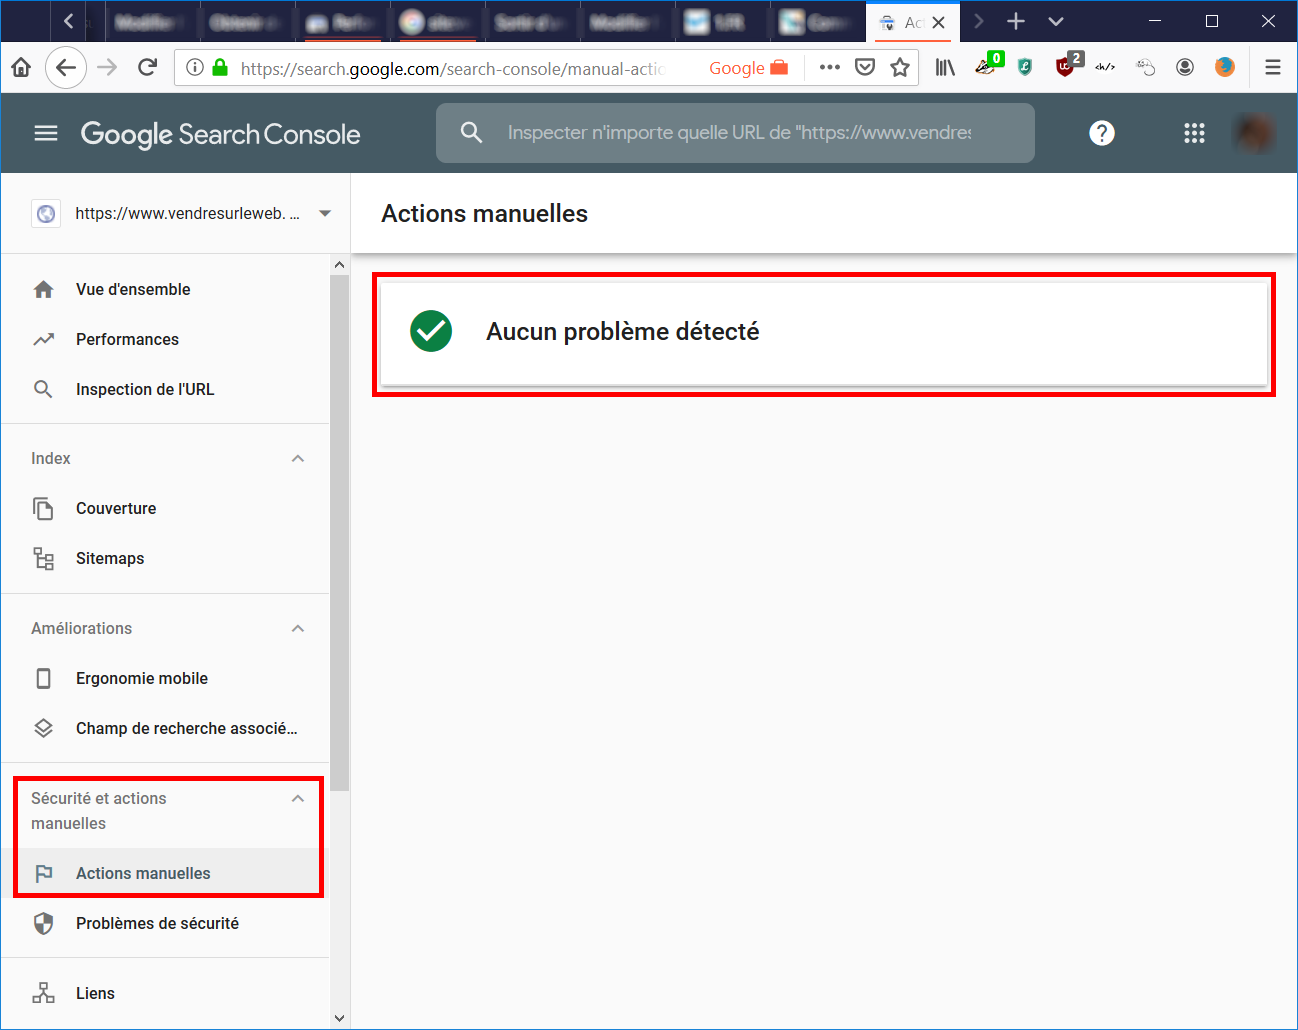1298x1030 pixels.
Task: Open the help question mark icon
Action: 1102,133
